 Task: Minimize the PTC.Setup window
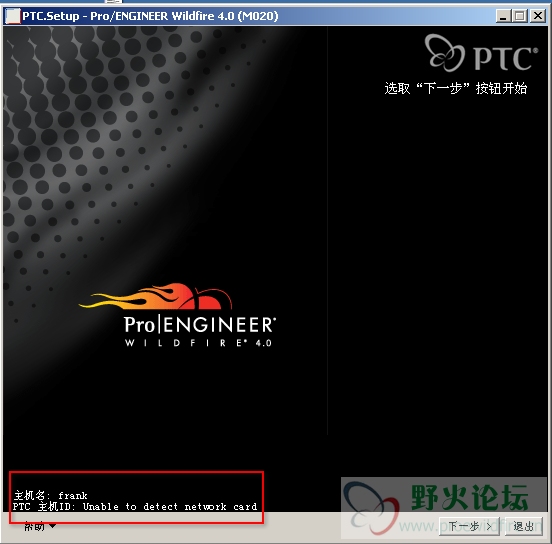503,16
